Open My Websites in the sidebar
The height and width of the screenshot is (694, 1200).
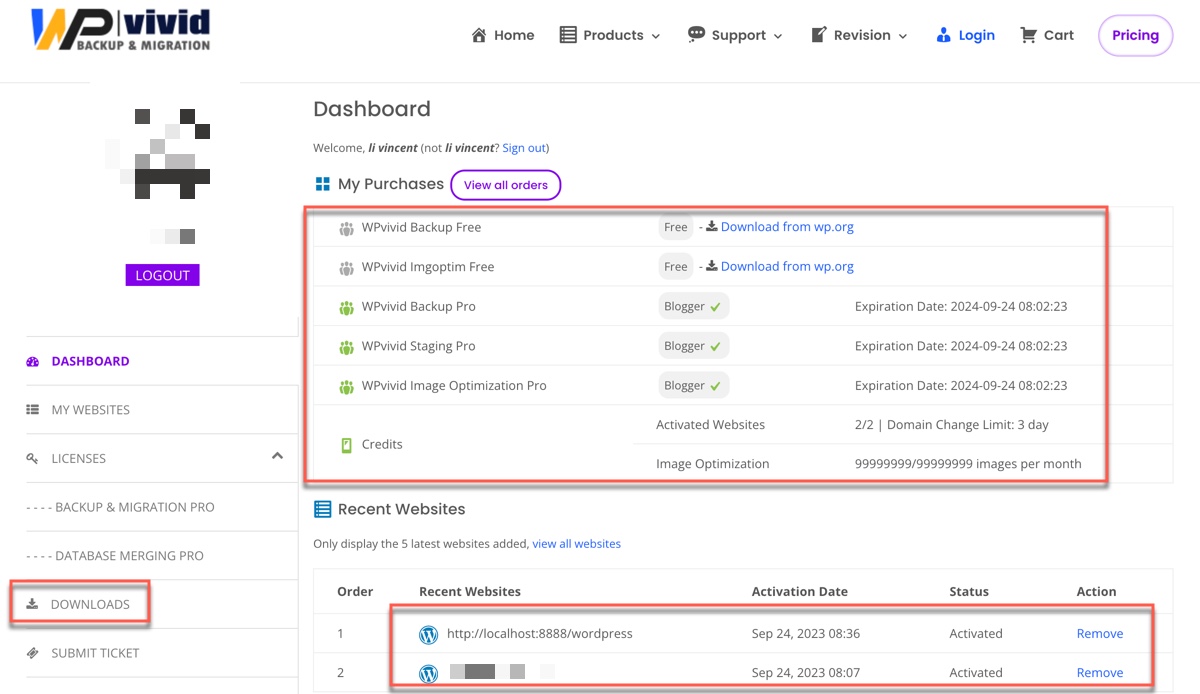90,410
